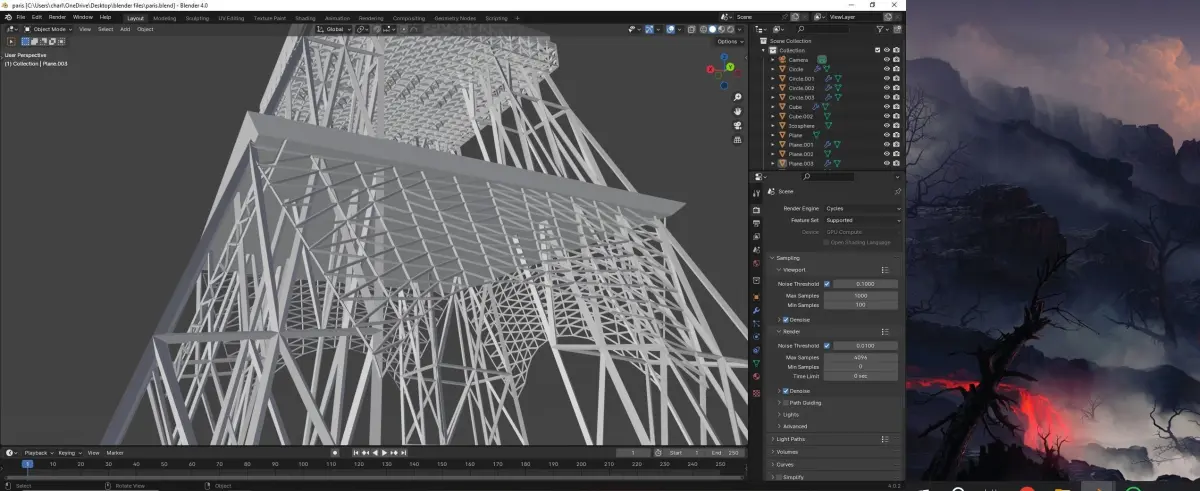Click Light Paths presets list icon
1200x491 pixels.
tap(885, 439)
